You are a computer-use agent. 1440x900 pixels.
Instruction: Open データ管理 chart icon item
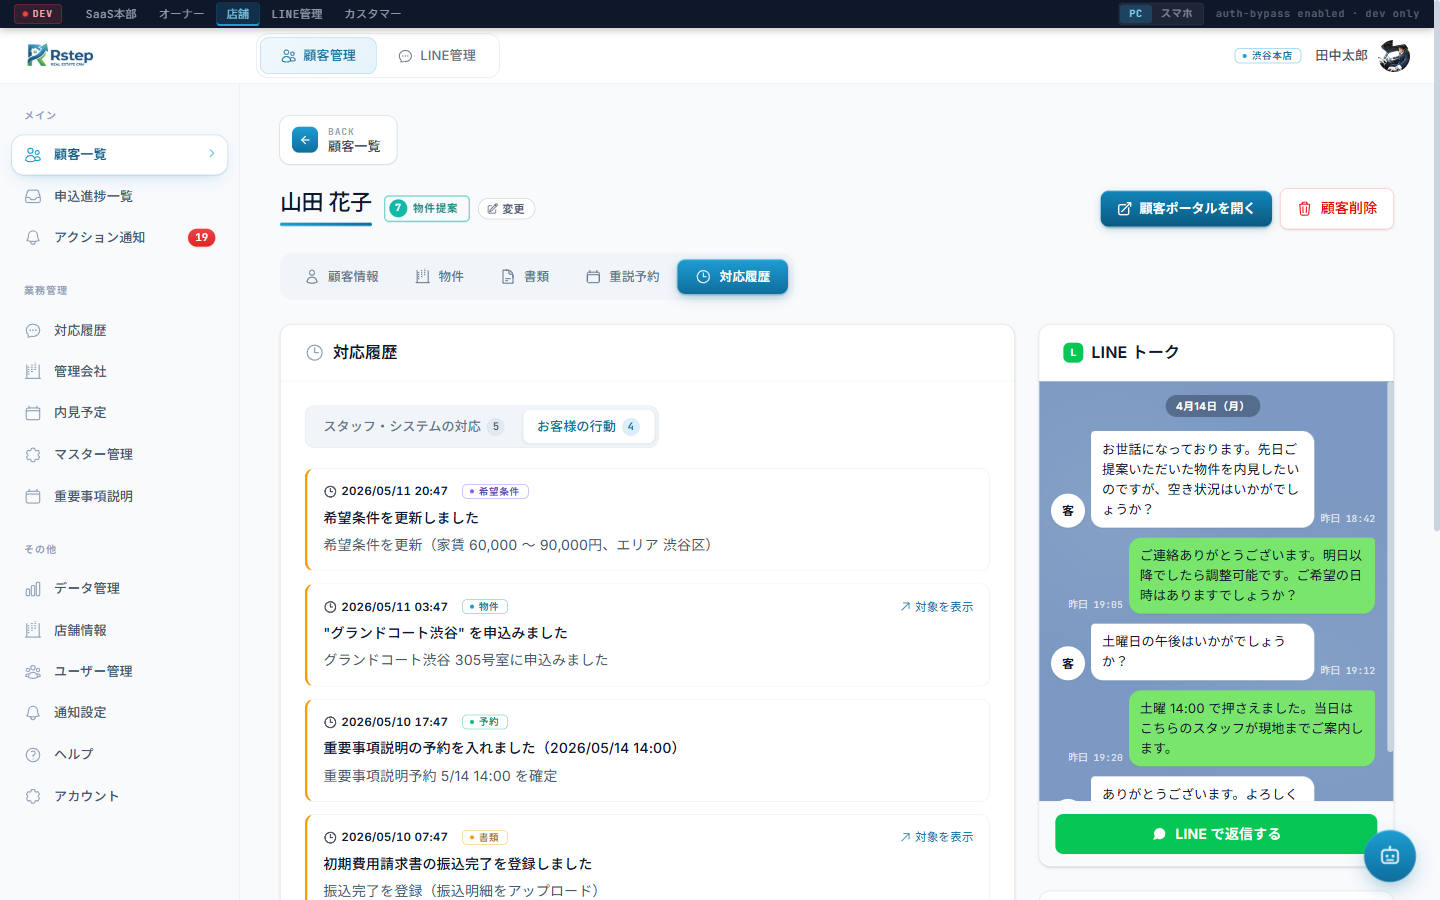pos(119,588)
